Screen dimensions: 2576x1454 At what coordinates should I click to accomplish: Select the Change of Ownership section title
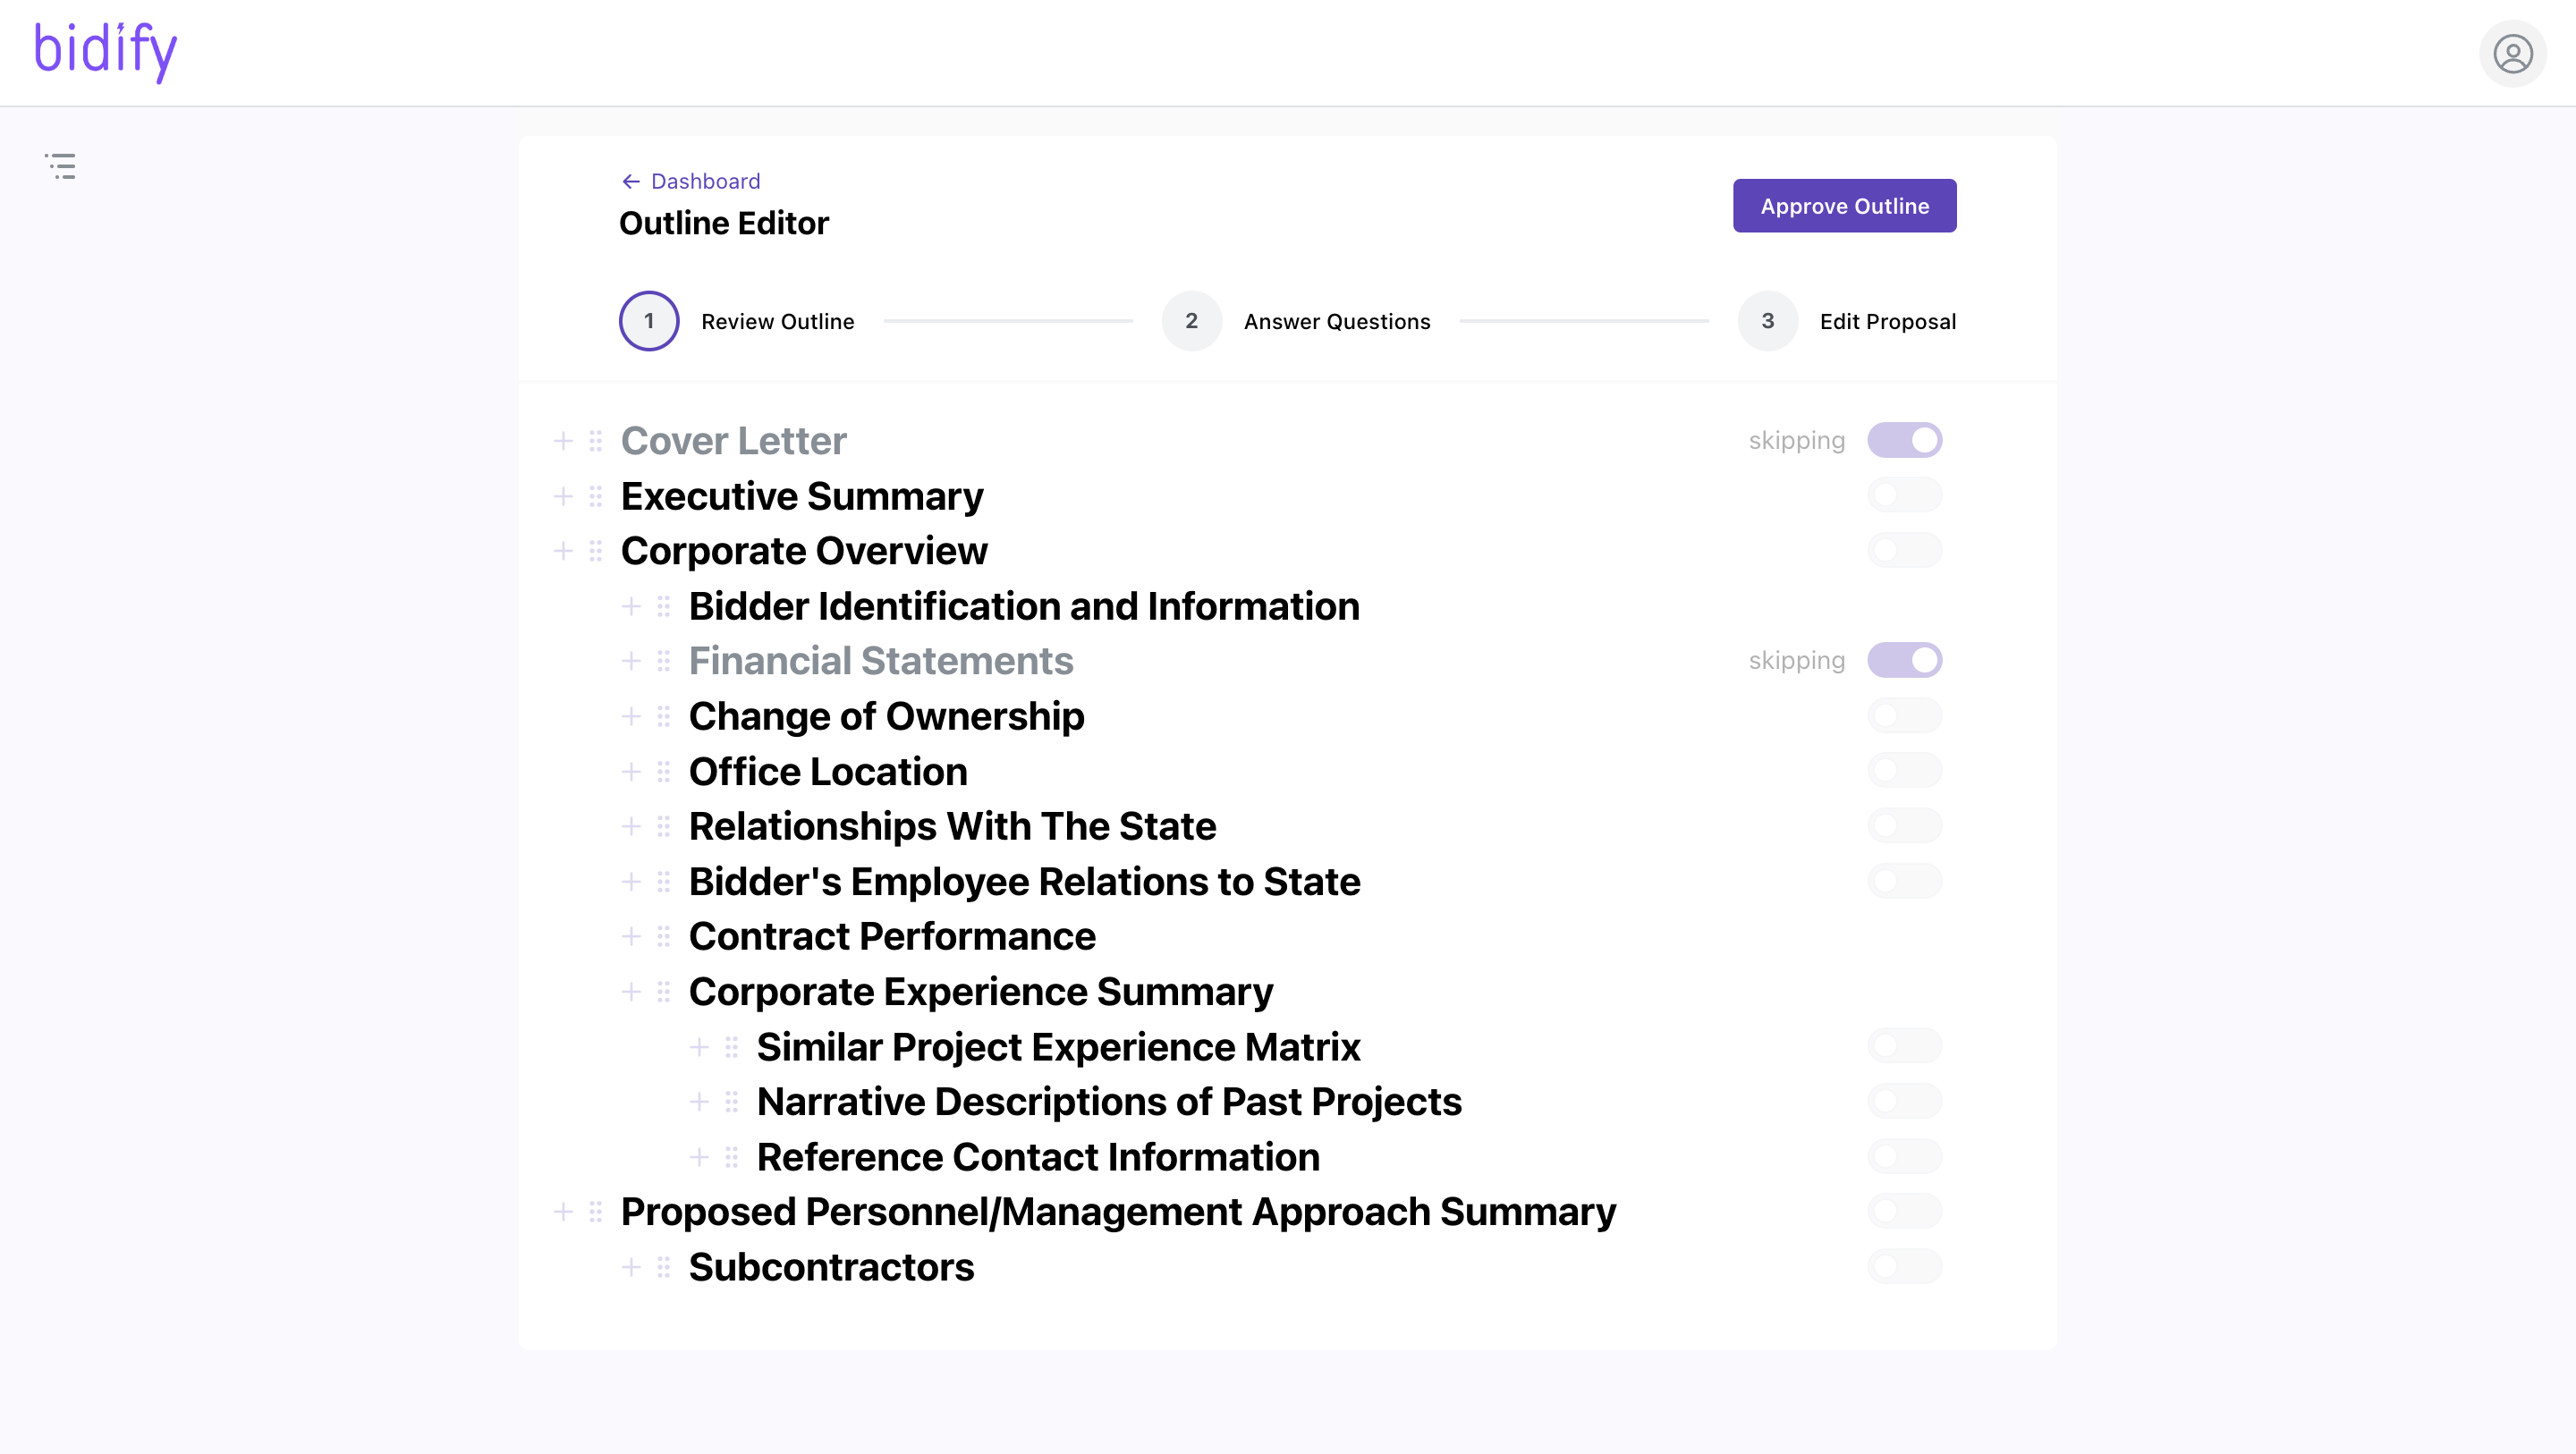(886, 717)
